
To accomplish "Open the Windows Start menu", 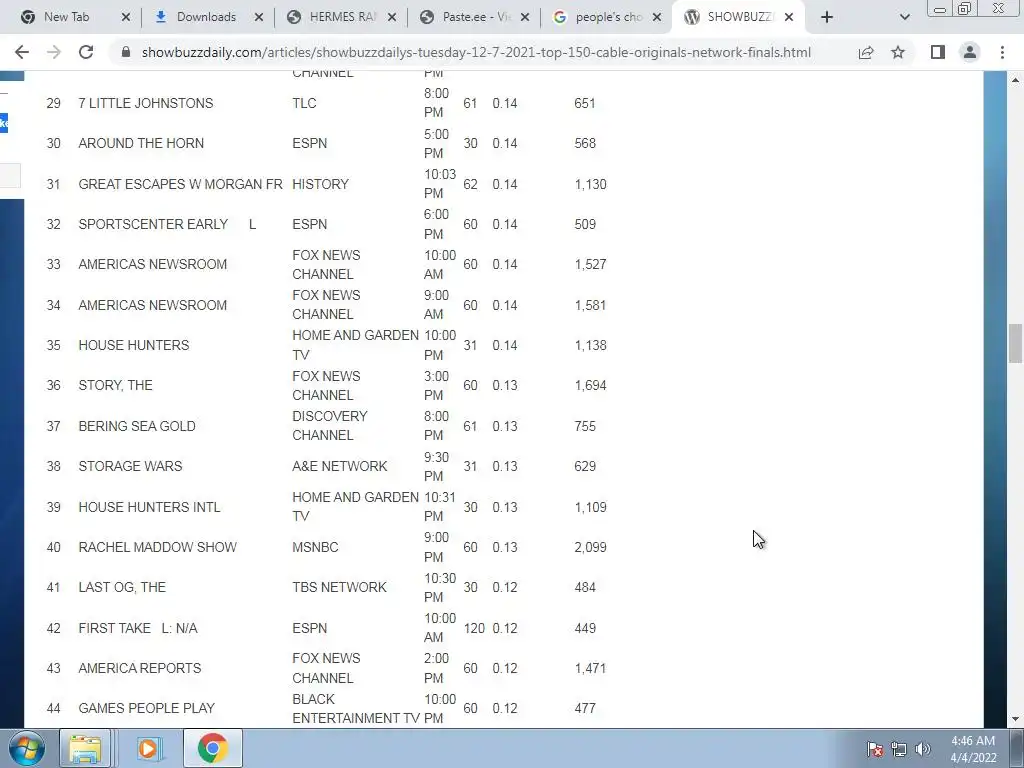I will click(27, 748).
